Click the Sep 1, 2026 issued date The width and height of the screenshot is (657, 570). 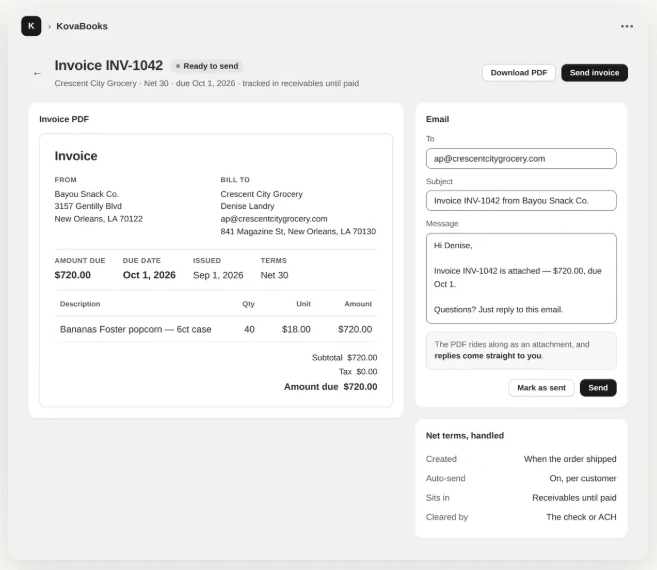[x=218, y=275]
